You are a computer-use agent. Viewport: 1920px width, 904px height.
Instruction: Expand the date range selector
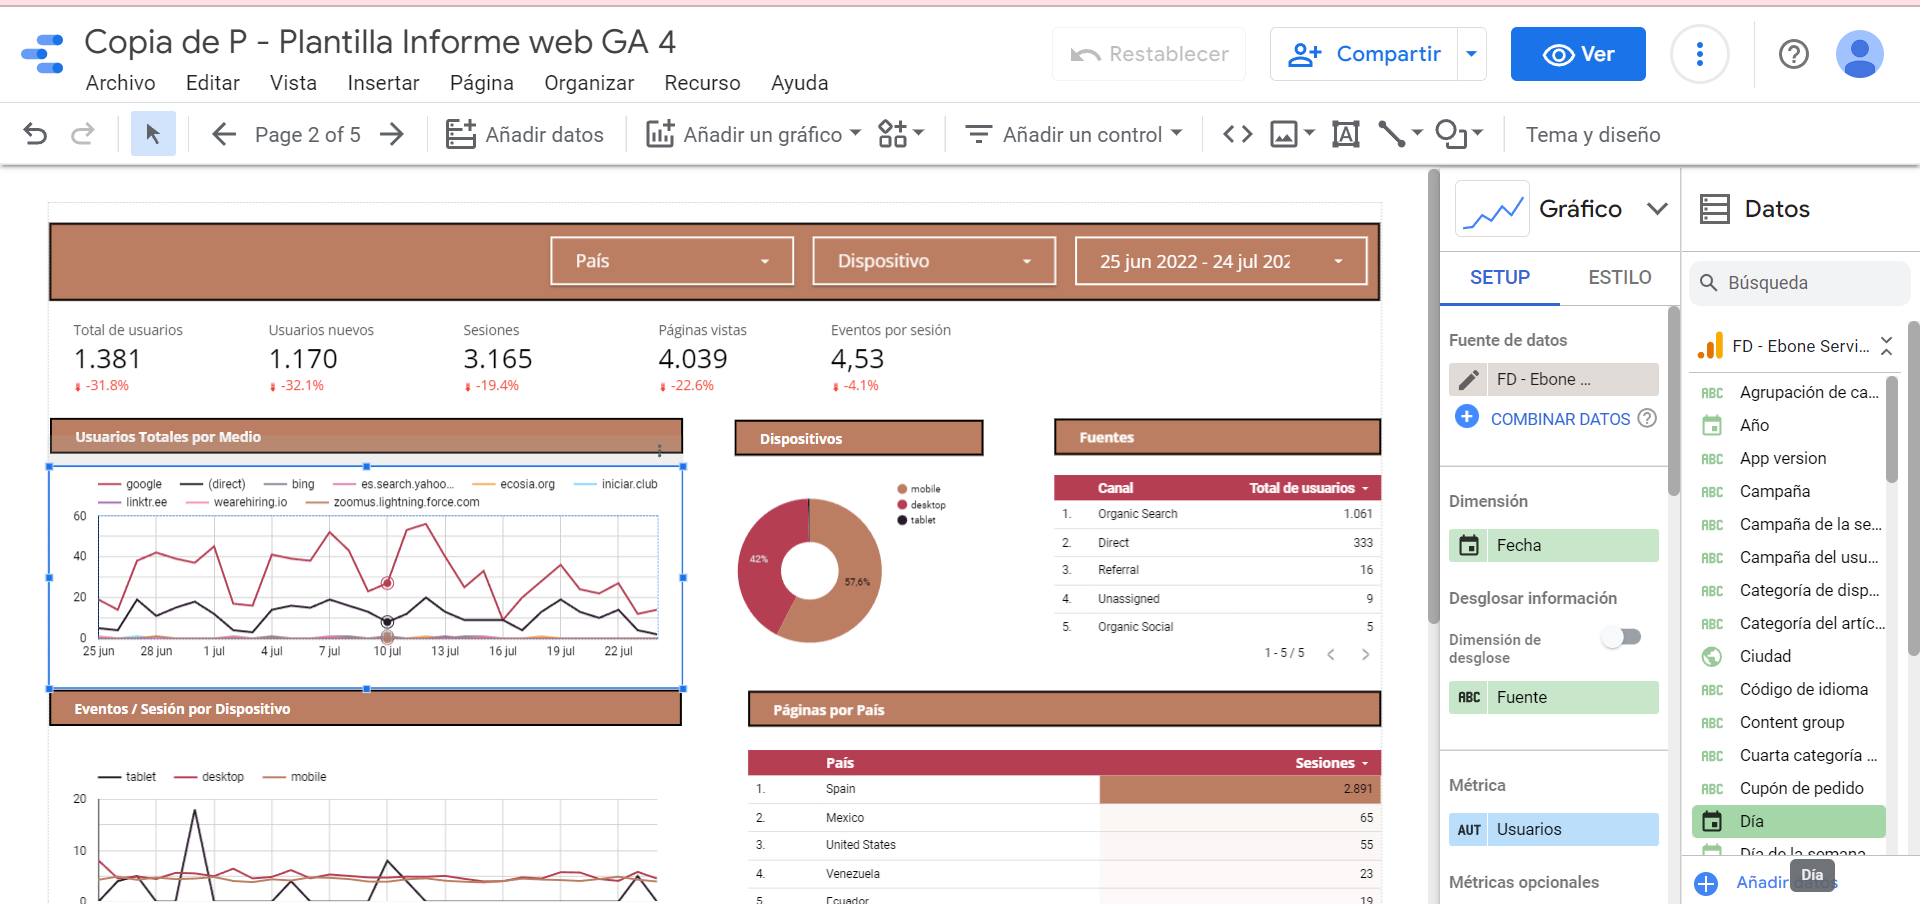(x=1220, y=261)
